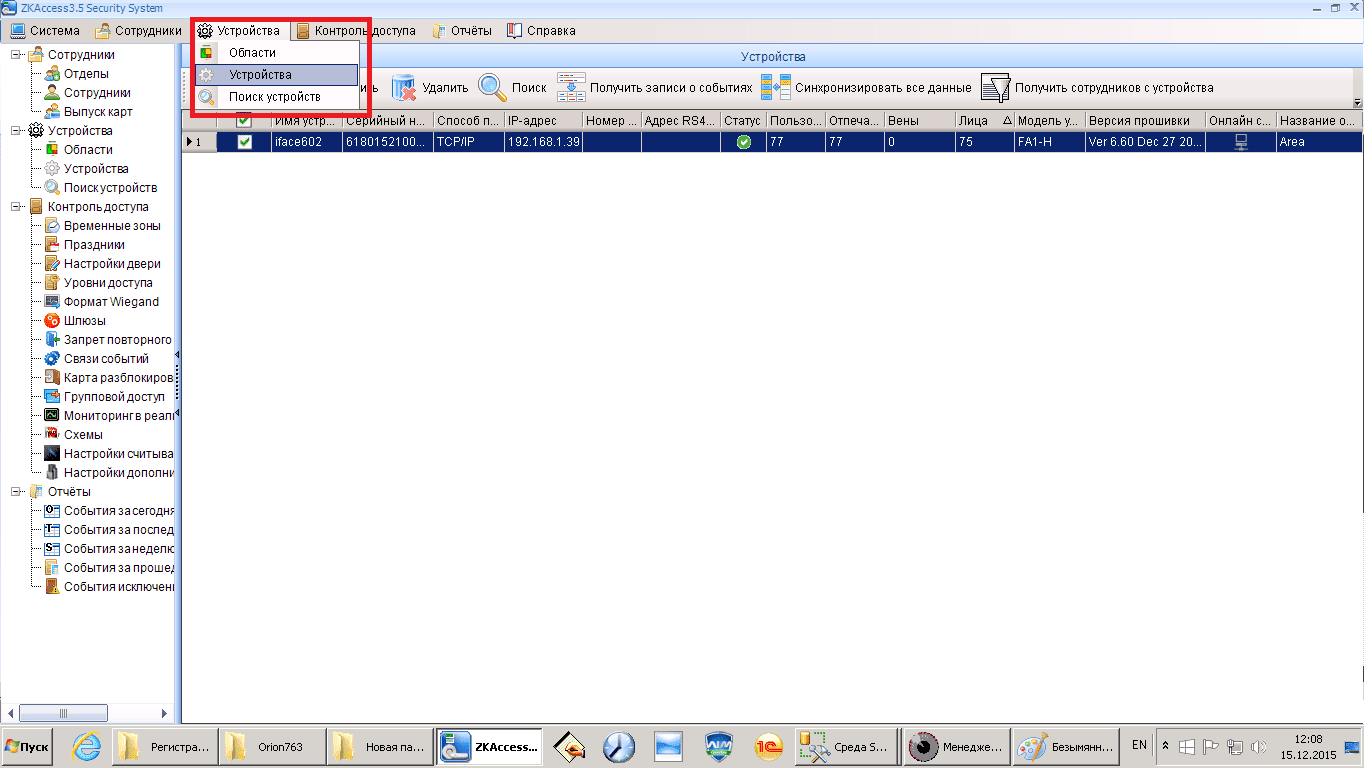Click Получить сотрудников с устройства icon
The width and height of the screenshot is (1364, 768).
tap(995, 88)
